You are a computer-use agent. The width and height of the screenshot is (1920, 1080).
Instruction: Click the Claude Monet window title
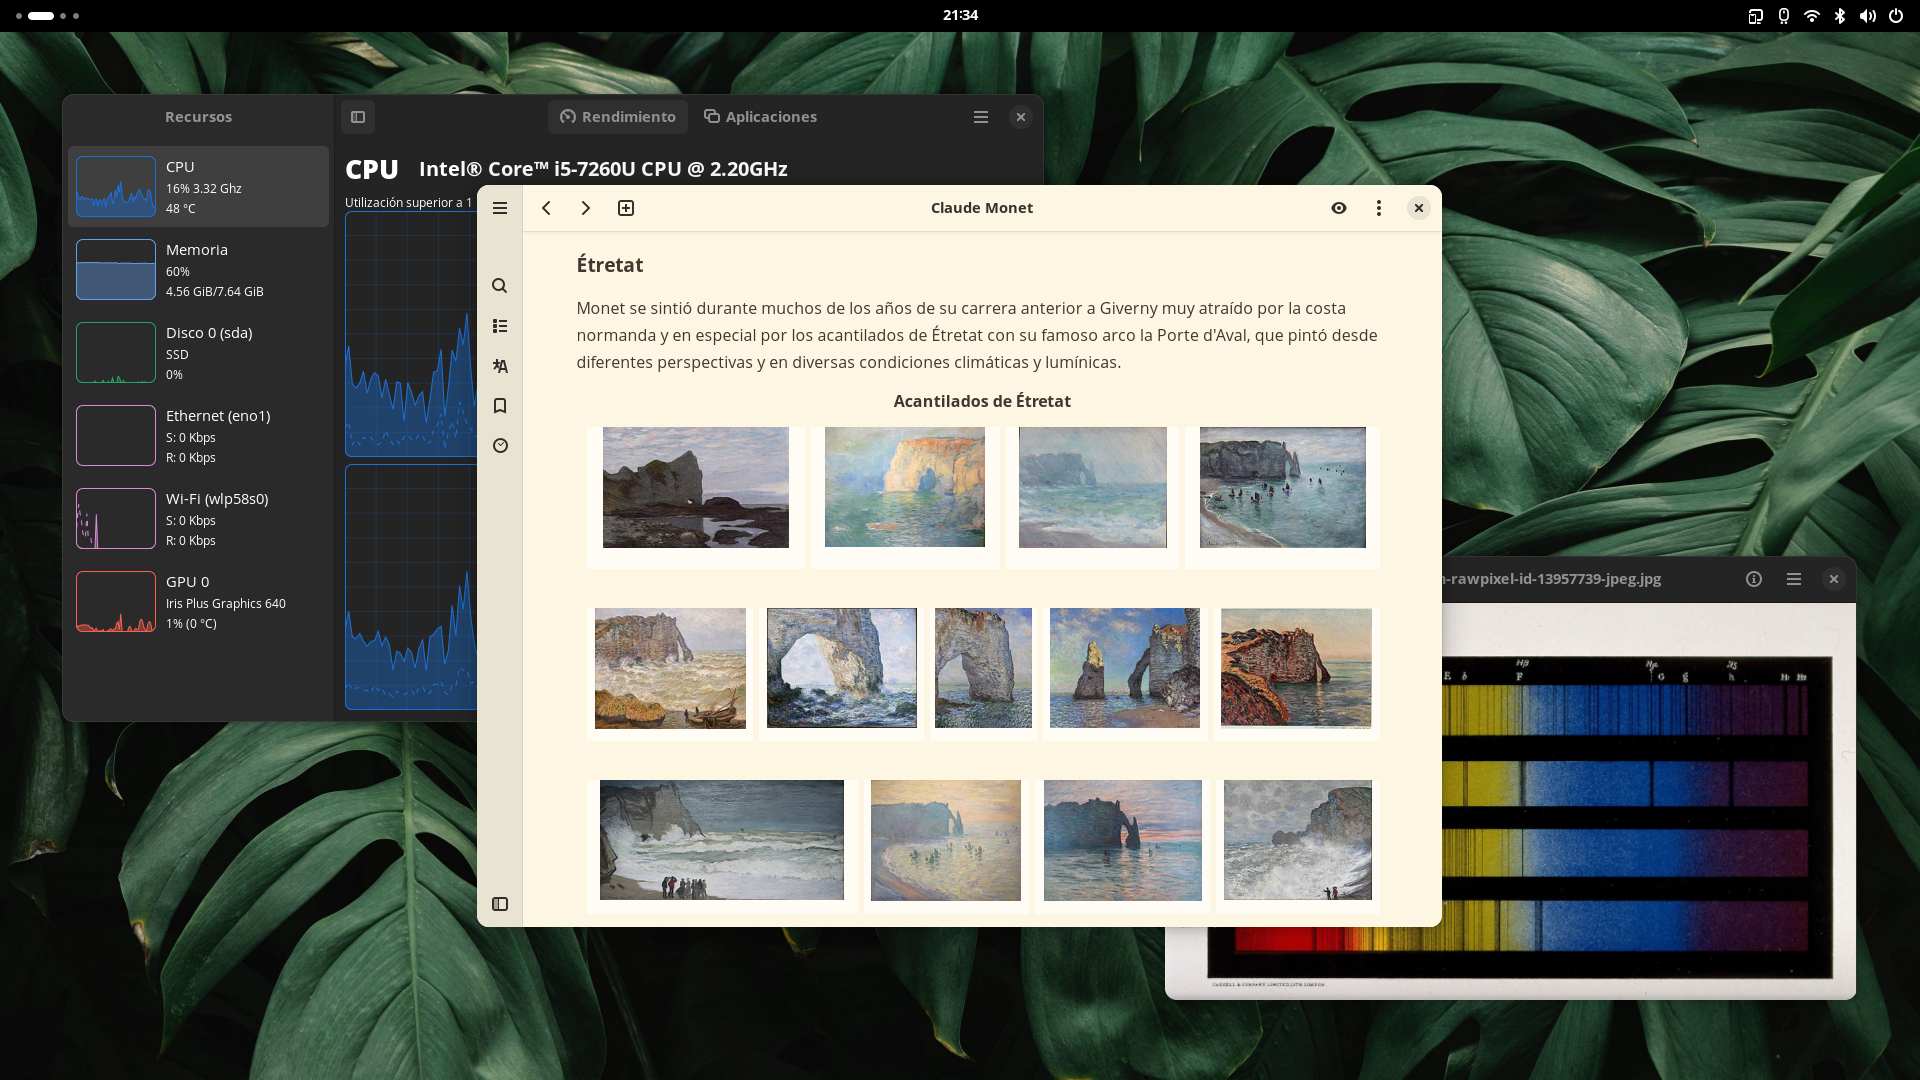tap(982, 208)
